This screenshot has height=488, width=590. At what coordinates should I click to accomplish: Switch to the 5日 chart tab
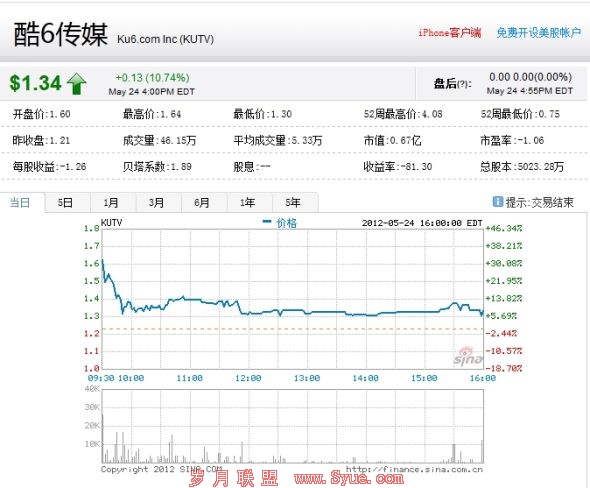click(x=65, y=203)
